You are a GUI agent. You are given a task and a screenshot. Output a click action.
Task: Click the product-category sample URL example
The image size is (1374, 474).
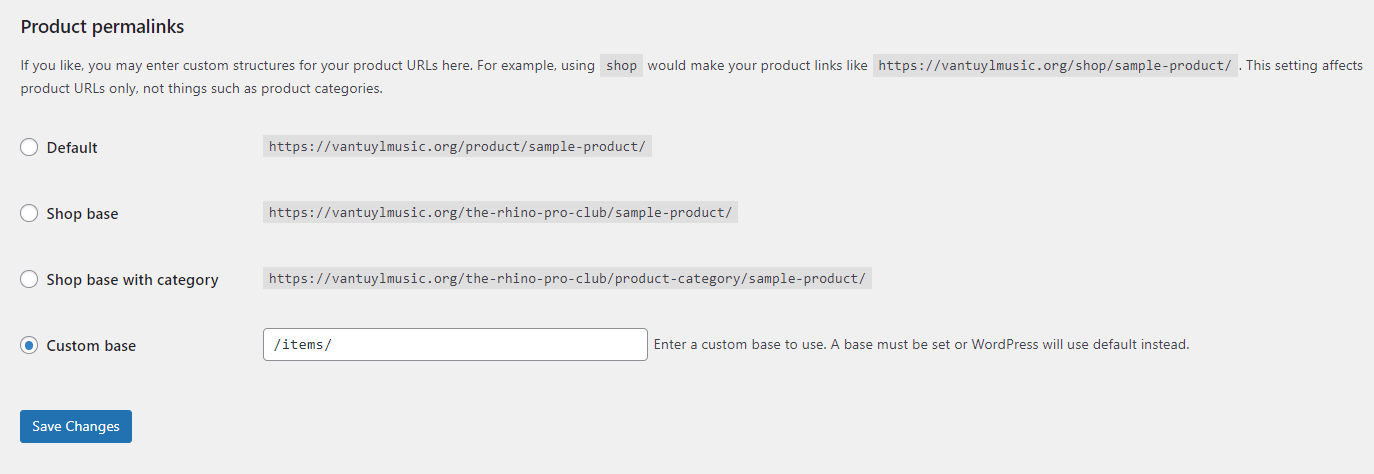567,278
